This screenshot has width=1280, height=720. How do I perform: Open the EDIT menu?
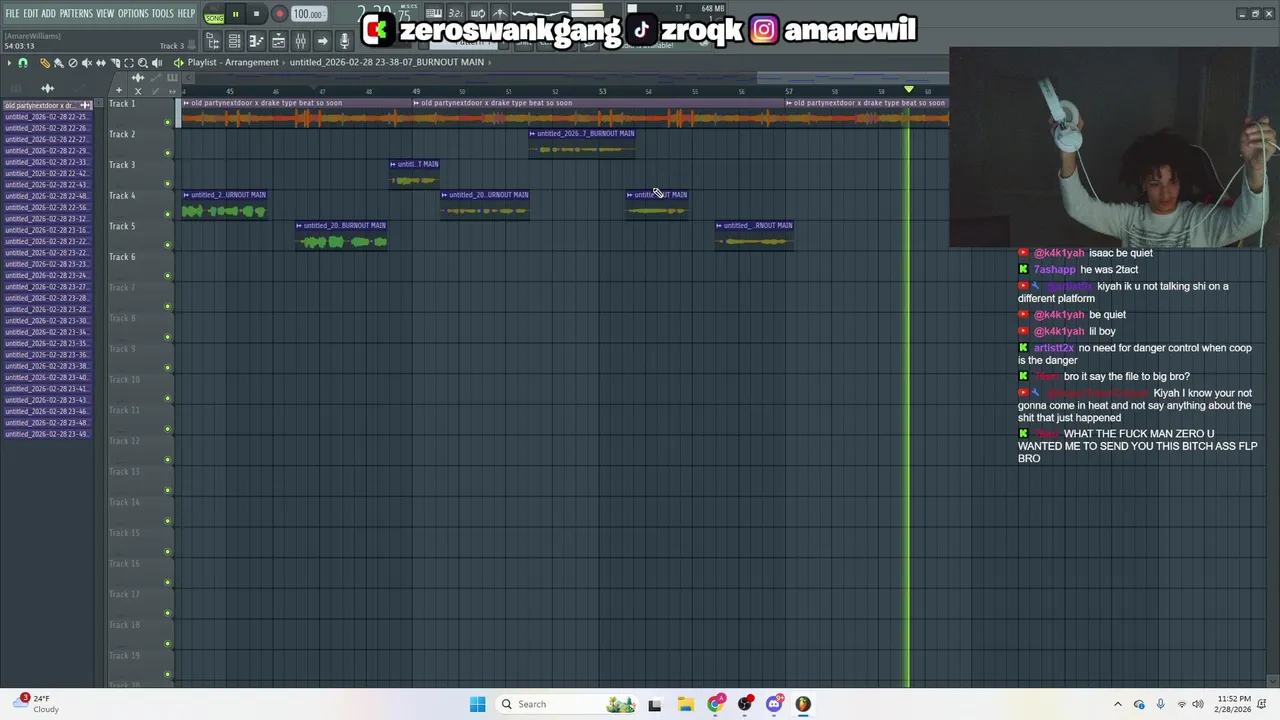31,14
